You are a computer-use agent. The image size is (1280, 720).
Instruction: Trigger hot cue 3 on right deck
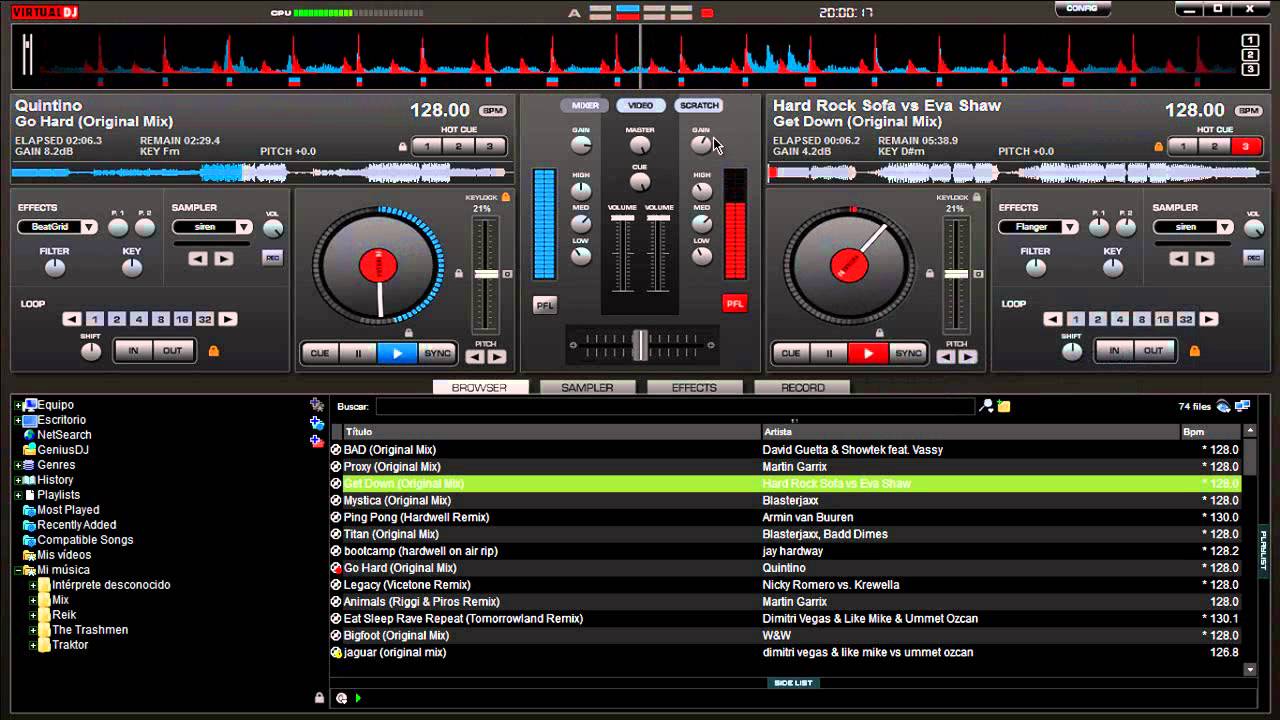1245,146
